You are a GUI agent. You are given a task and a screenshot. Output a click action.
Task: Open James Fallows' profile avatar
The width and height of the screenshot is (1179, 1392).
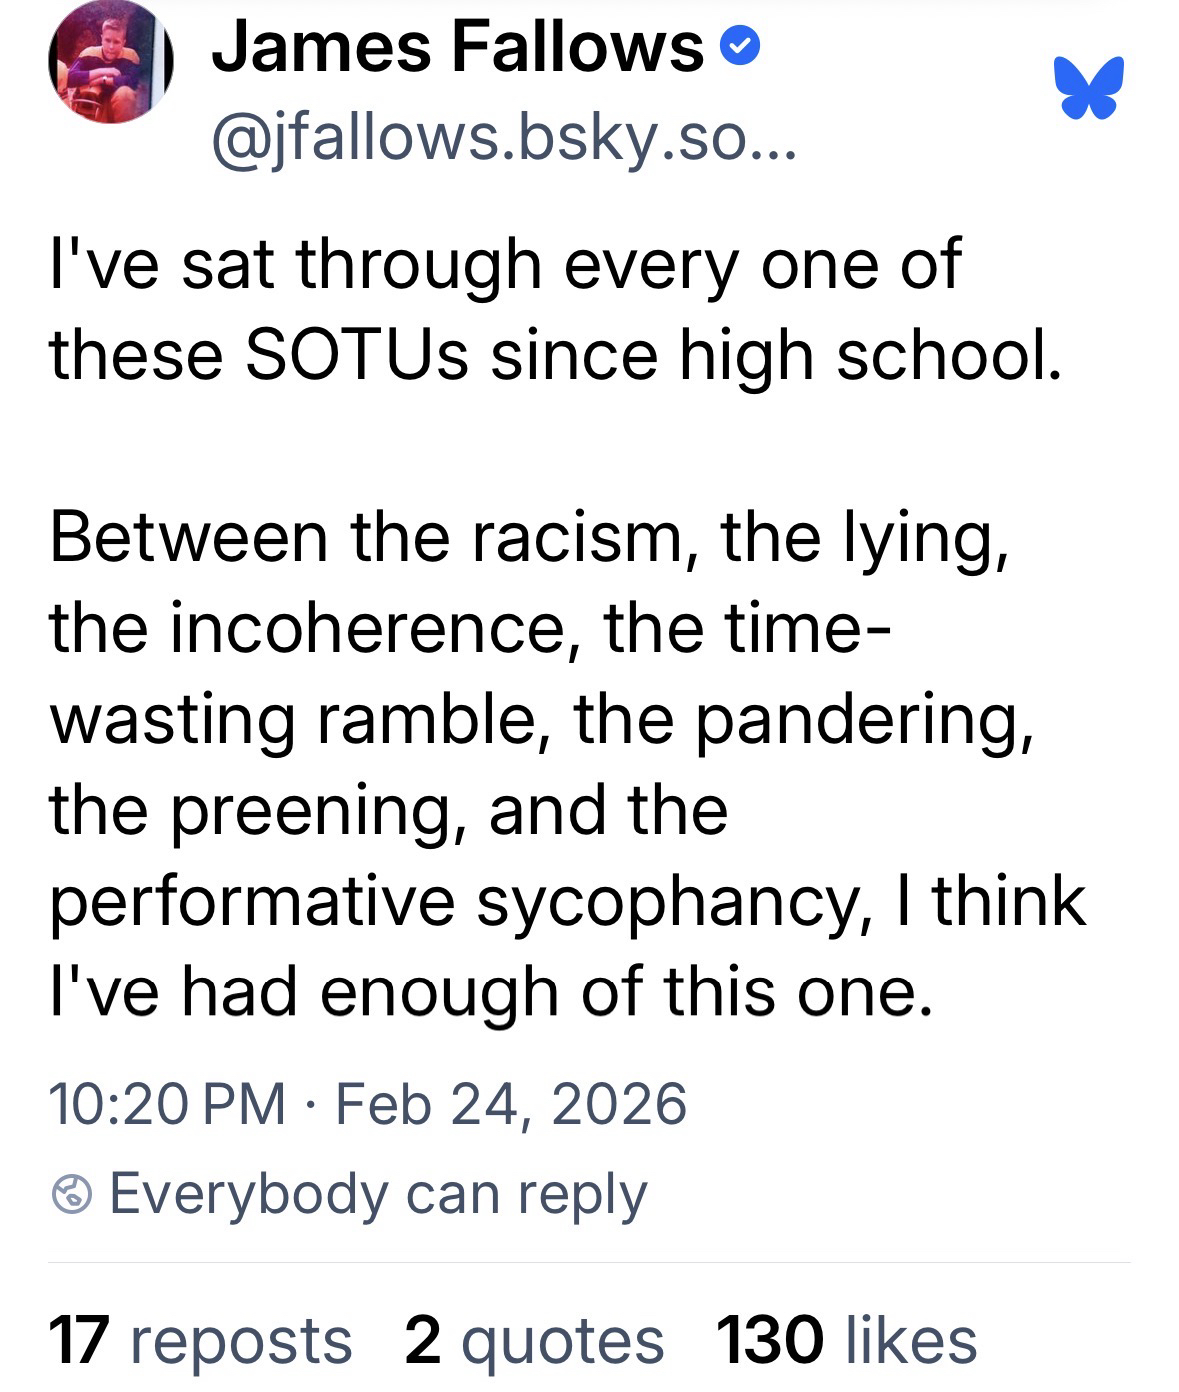[111, 62]
